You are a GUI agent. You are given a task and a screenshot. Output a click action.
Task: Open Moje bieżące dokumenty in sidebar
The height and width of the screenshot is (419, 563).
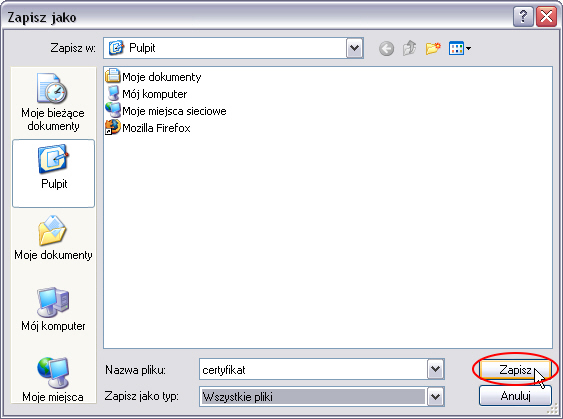click(53, 102)
